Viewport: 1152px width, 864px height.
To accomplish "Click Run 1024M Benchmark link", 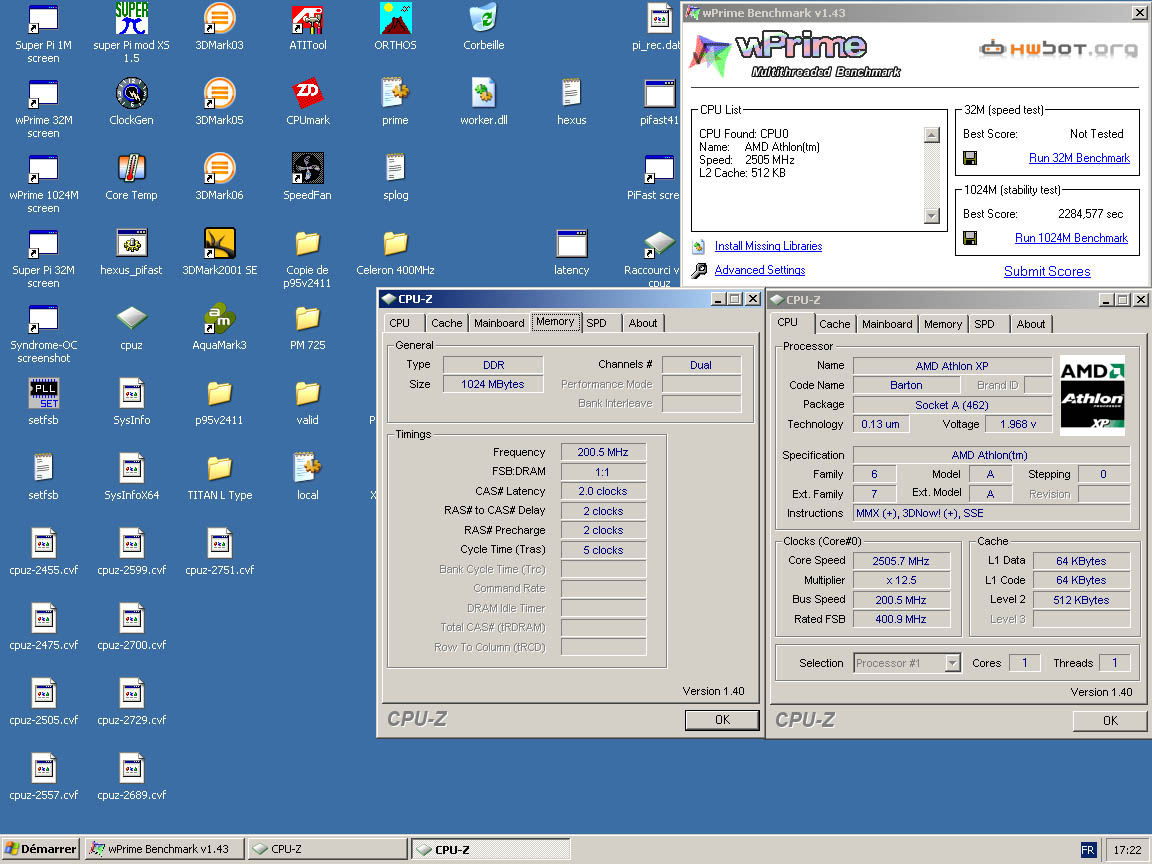I will pos(1071,238).
